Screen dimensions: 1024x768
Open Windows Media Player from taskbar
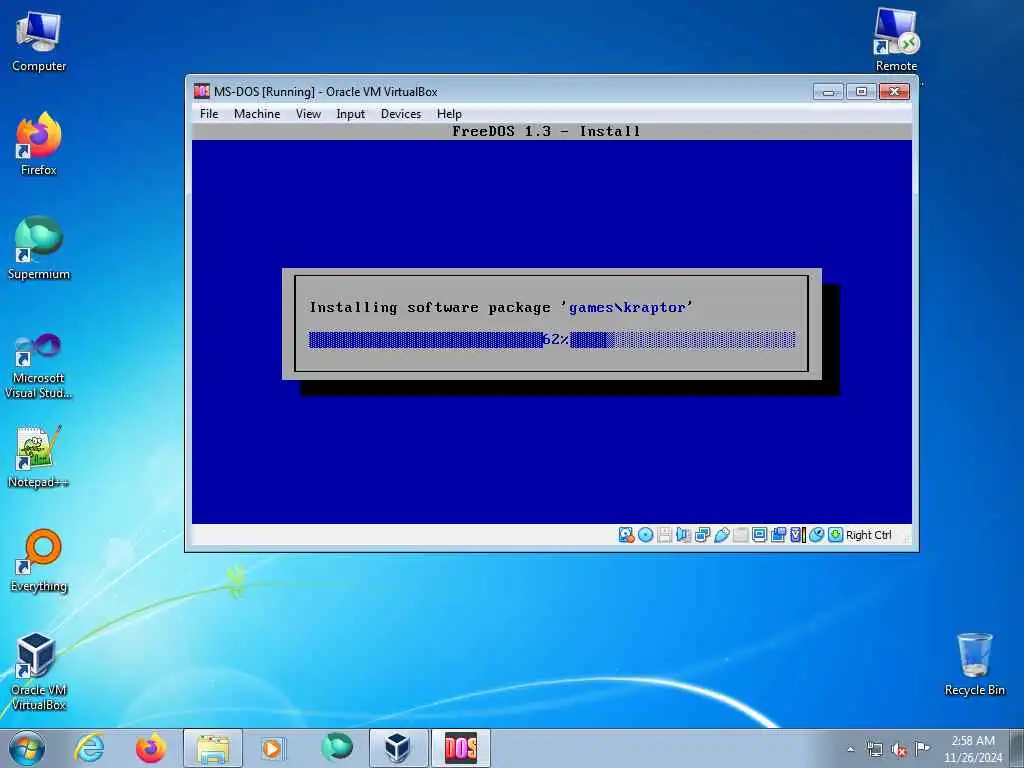[273, 748]
